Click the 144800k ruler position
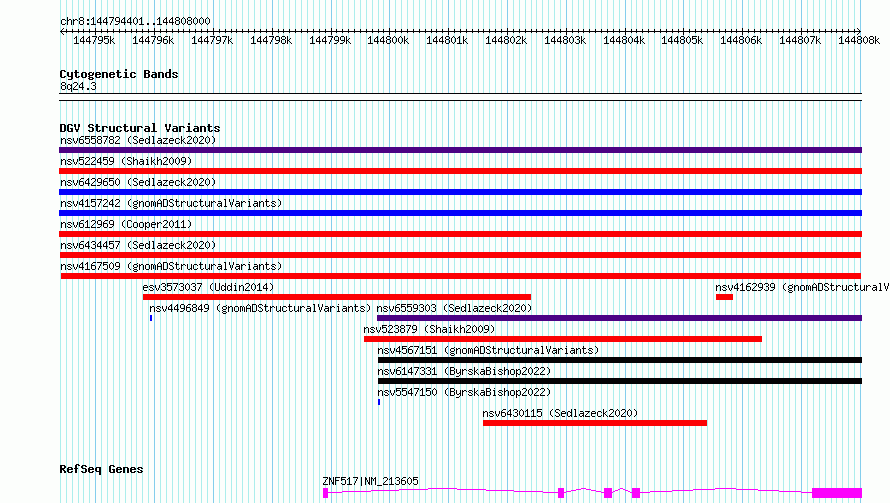 pyautogui.click(x=388, y=40)
